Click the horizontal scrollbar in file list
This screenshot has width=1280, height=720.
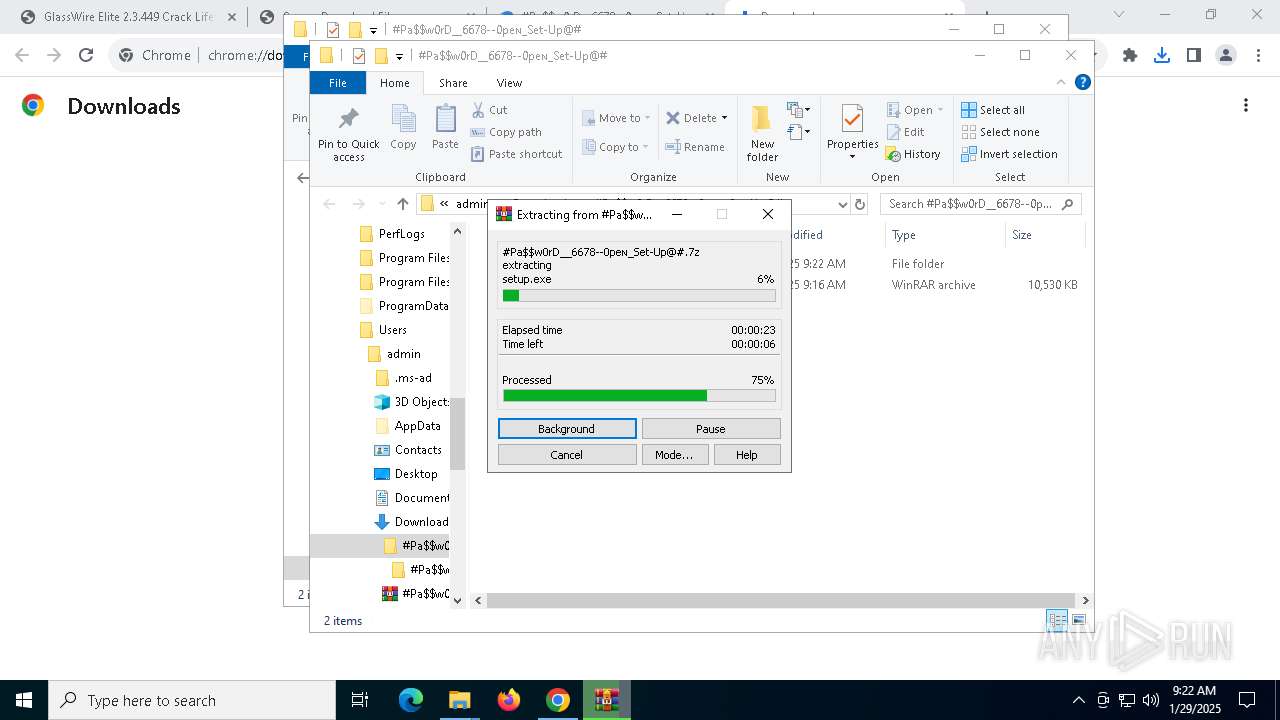pos(781,600)
